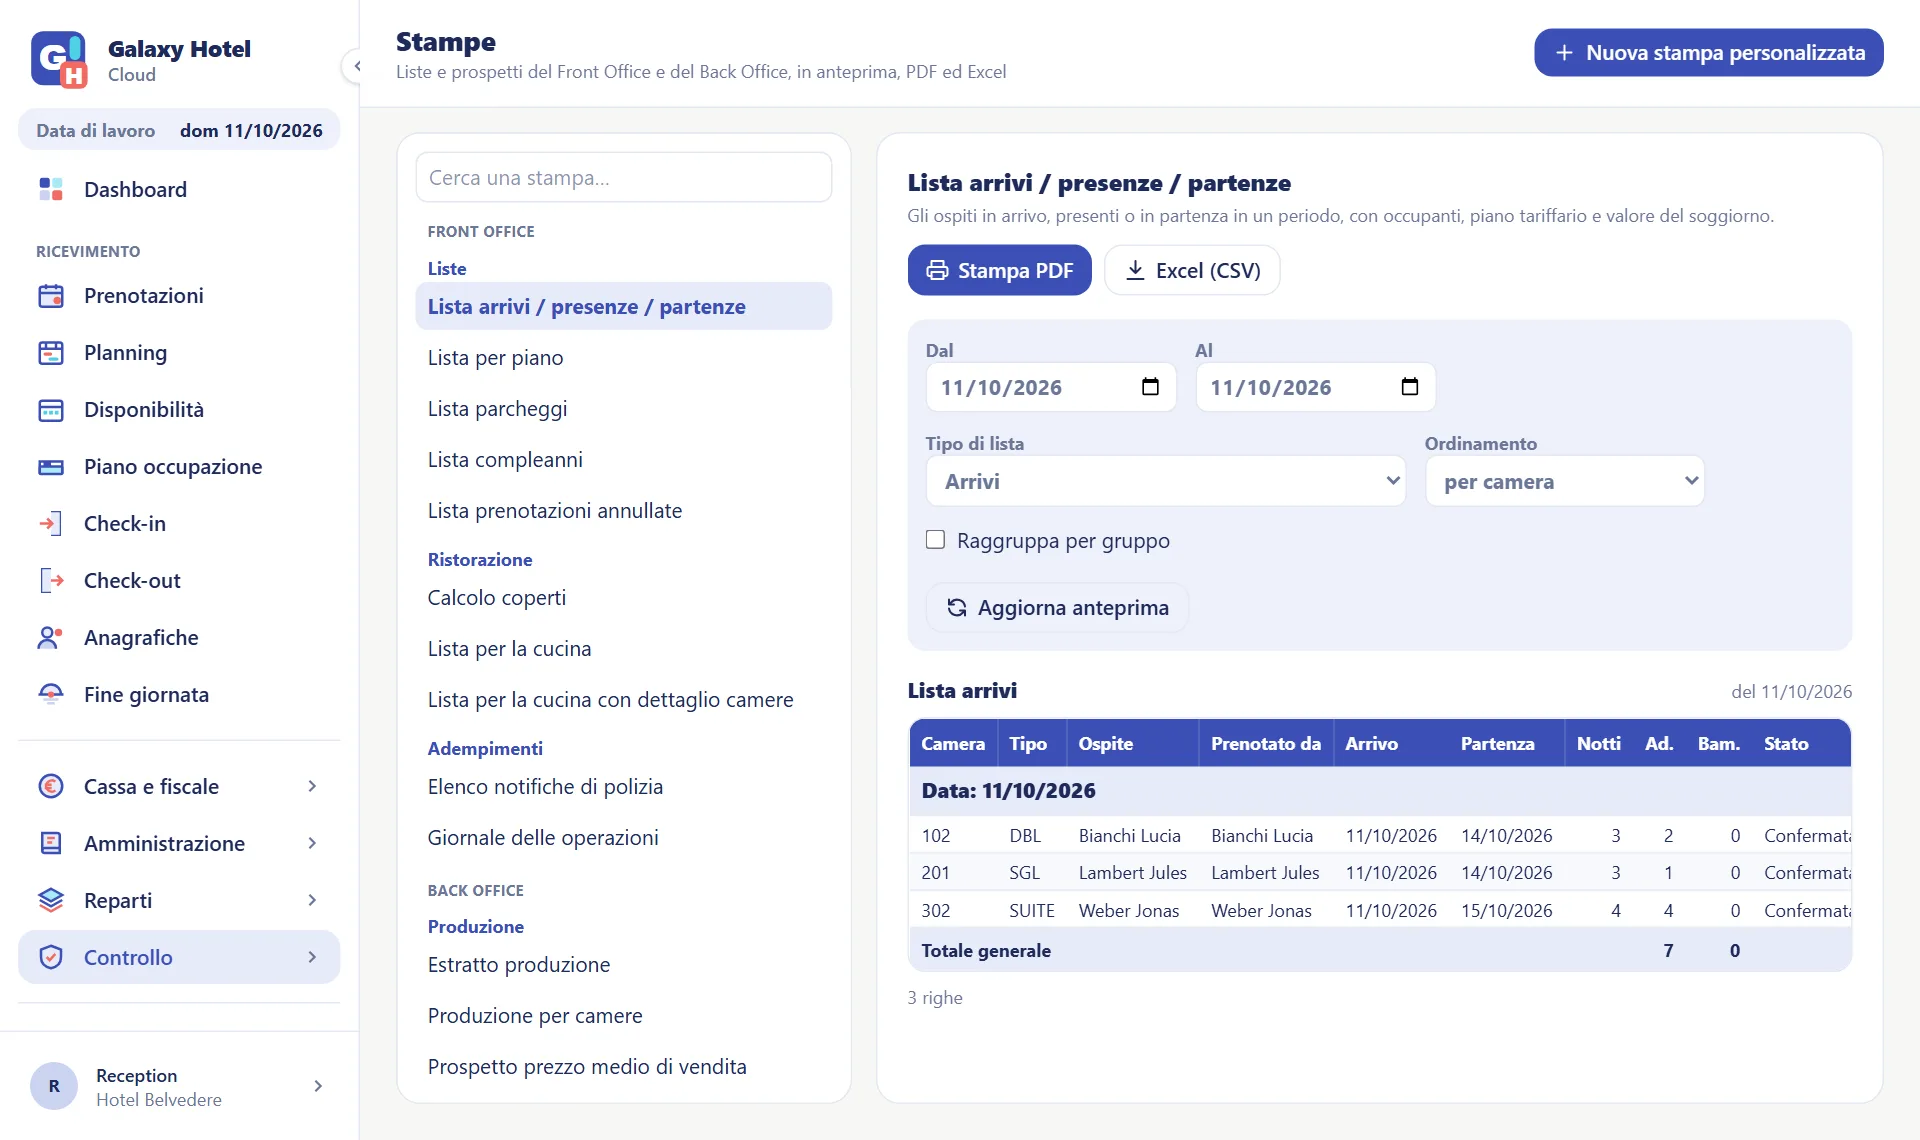Image resolution: width=1920 pixels, height=1140 pixels.
Task: Select Prospetto prezzo medio di vendita
Action: [623, 1066]
